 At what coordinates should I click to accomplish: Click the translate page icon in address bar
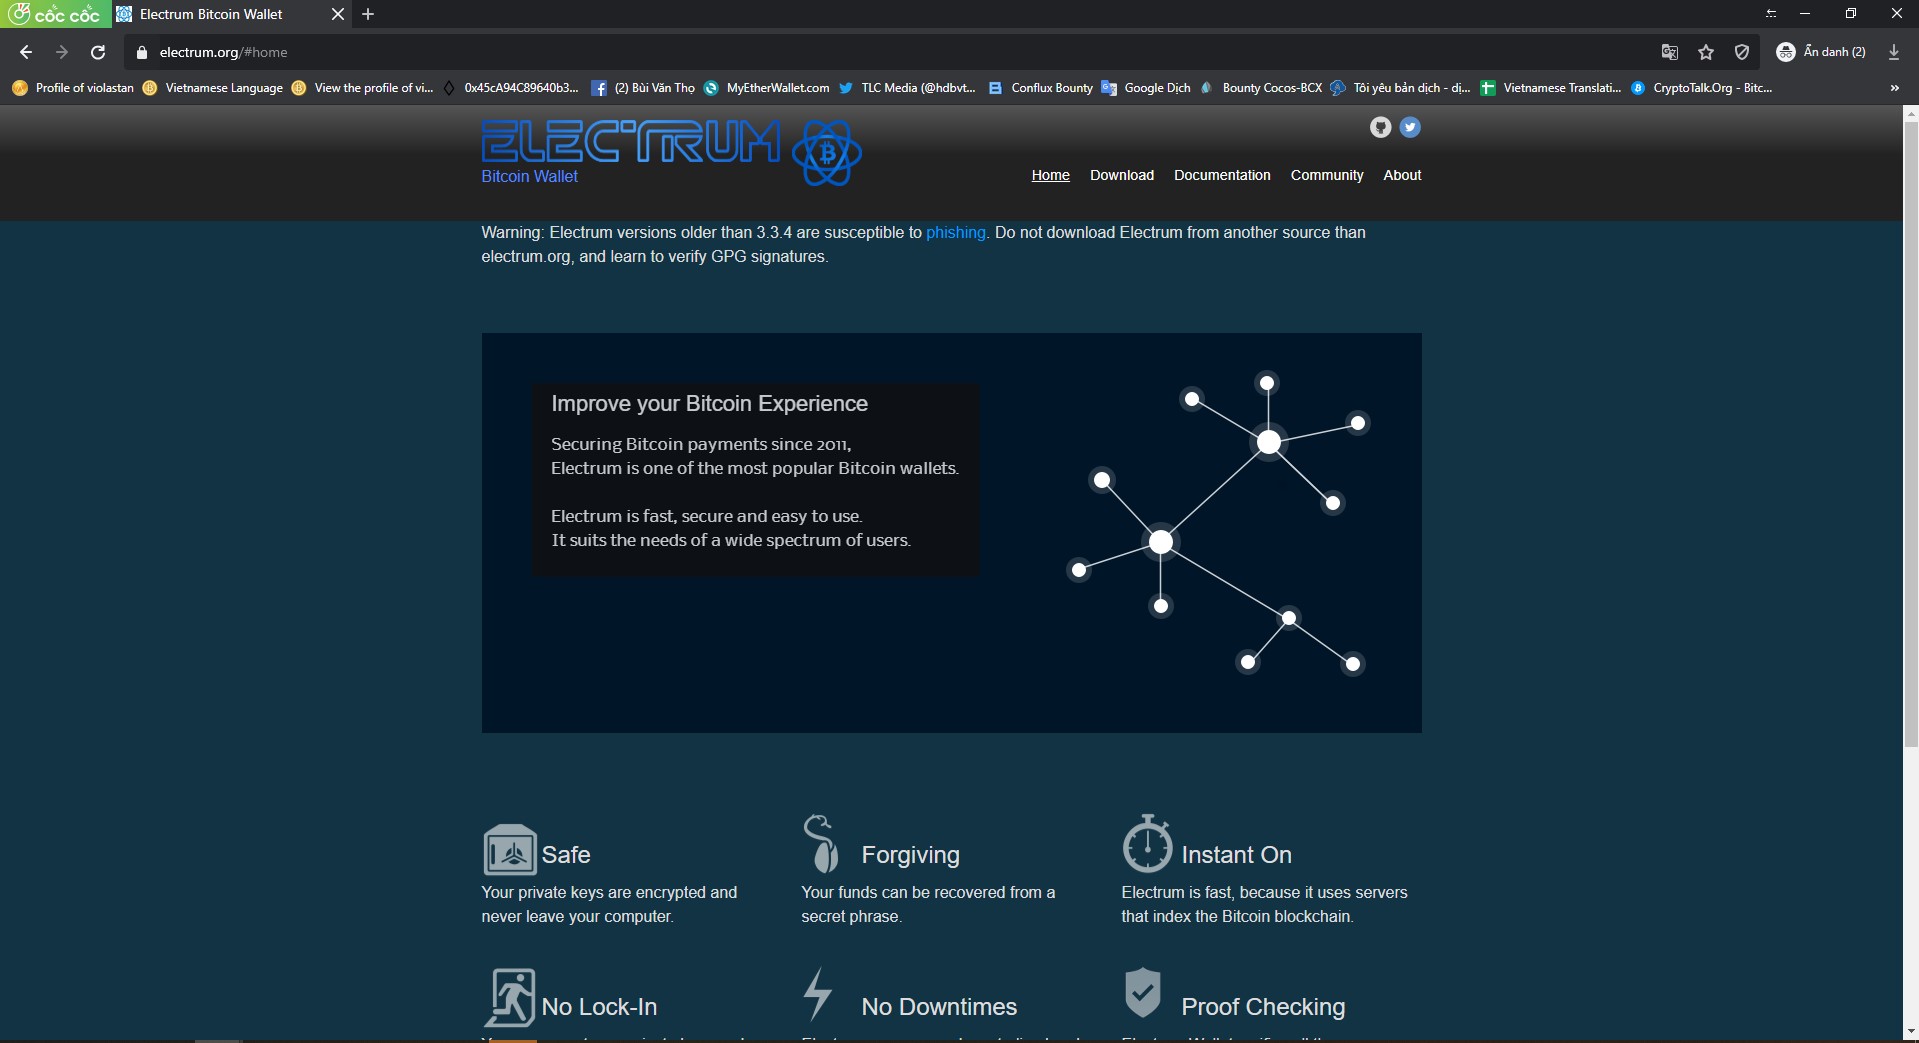click(x=1669, y=52)
